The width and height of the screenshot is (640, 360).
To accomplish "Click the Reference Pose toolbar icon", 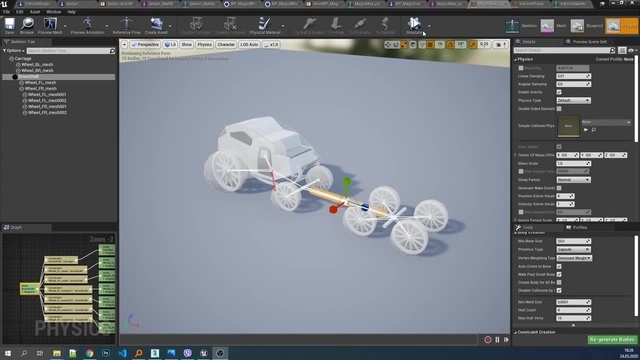I will click(127, 24).
